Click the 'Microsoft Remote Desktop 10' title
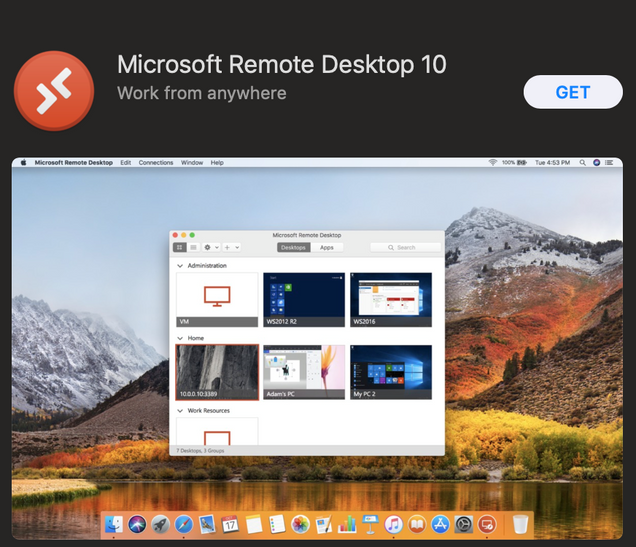This screenshot has height=547, width=636. coord(282,64)
